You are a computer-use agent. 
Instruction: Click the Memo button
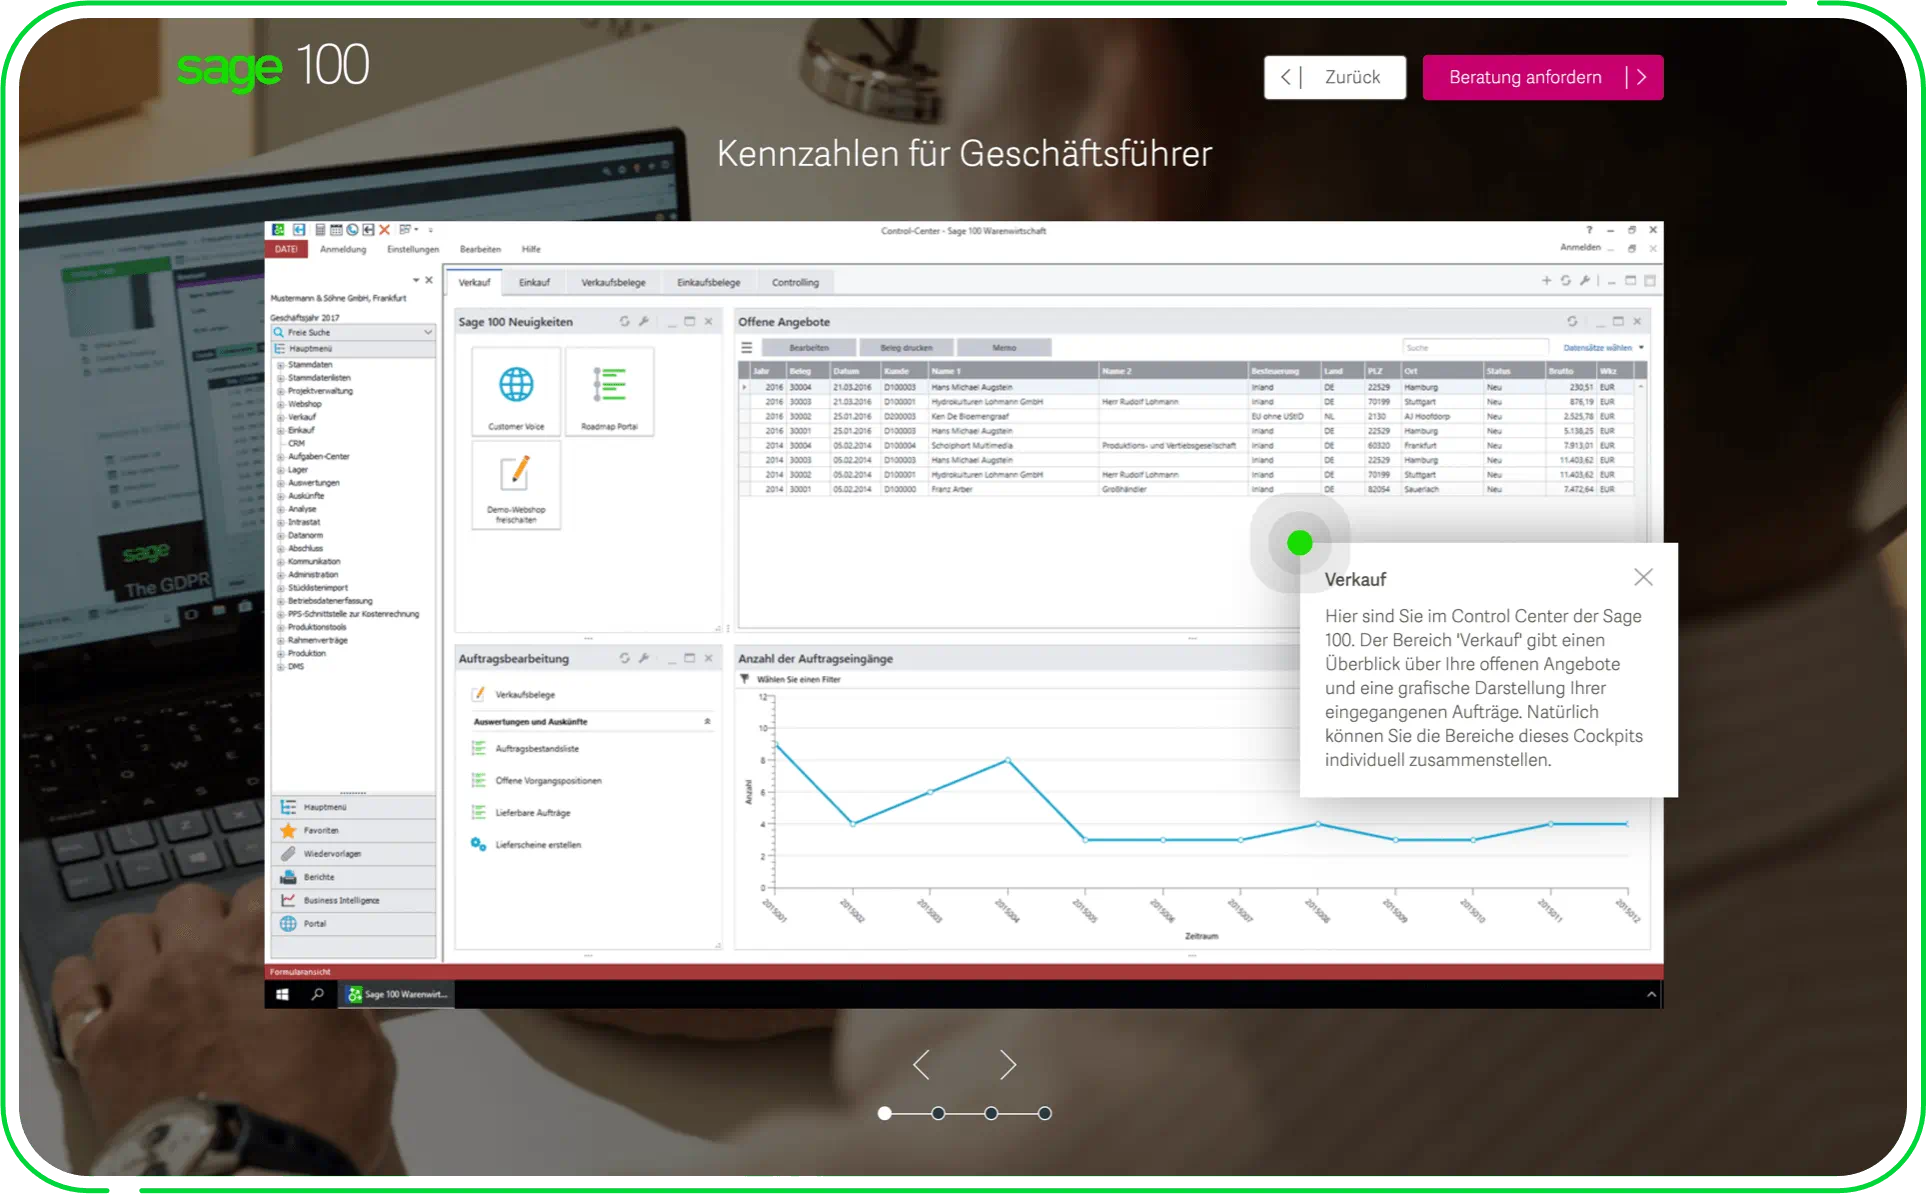coord(1004,348)
